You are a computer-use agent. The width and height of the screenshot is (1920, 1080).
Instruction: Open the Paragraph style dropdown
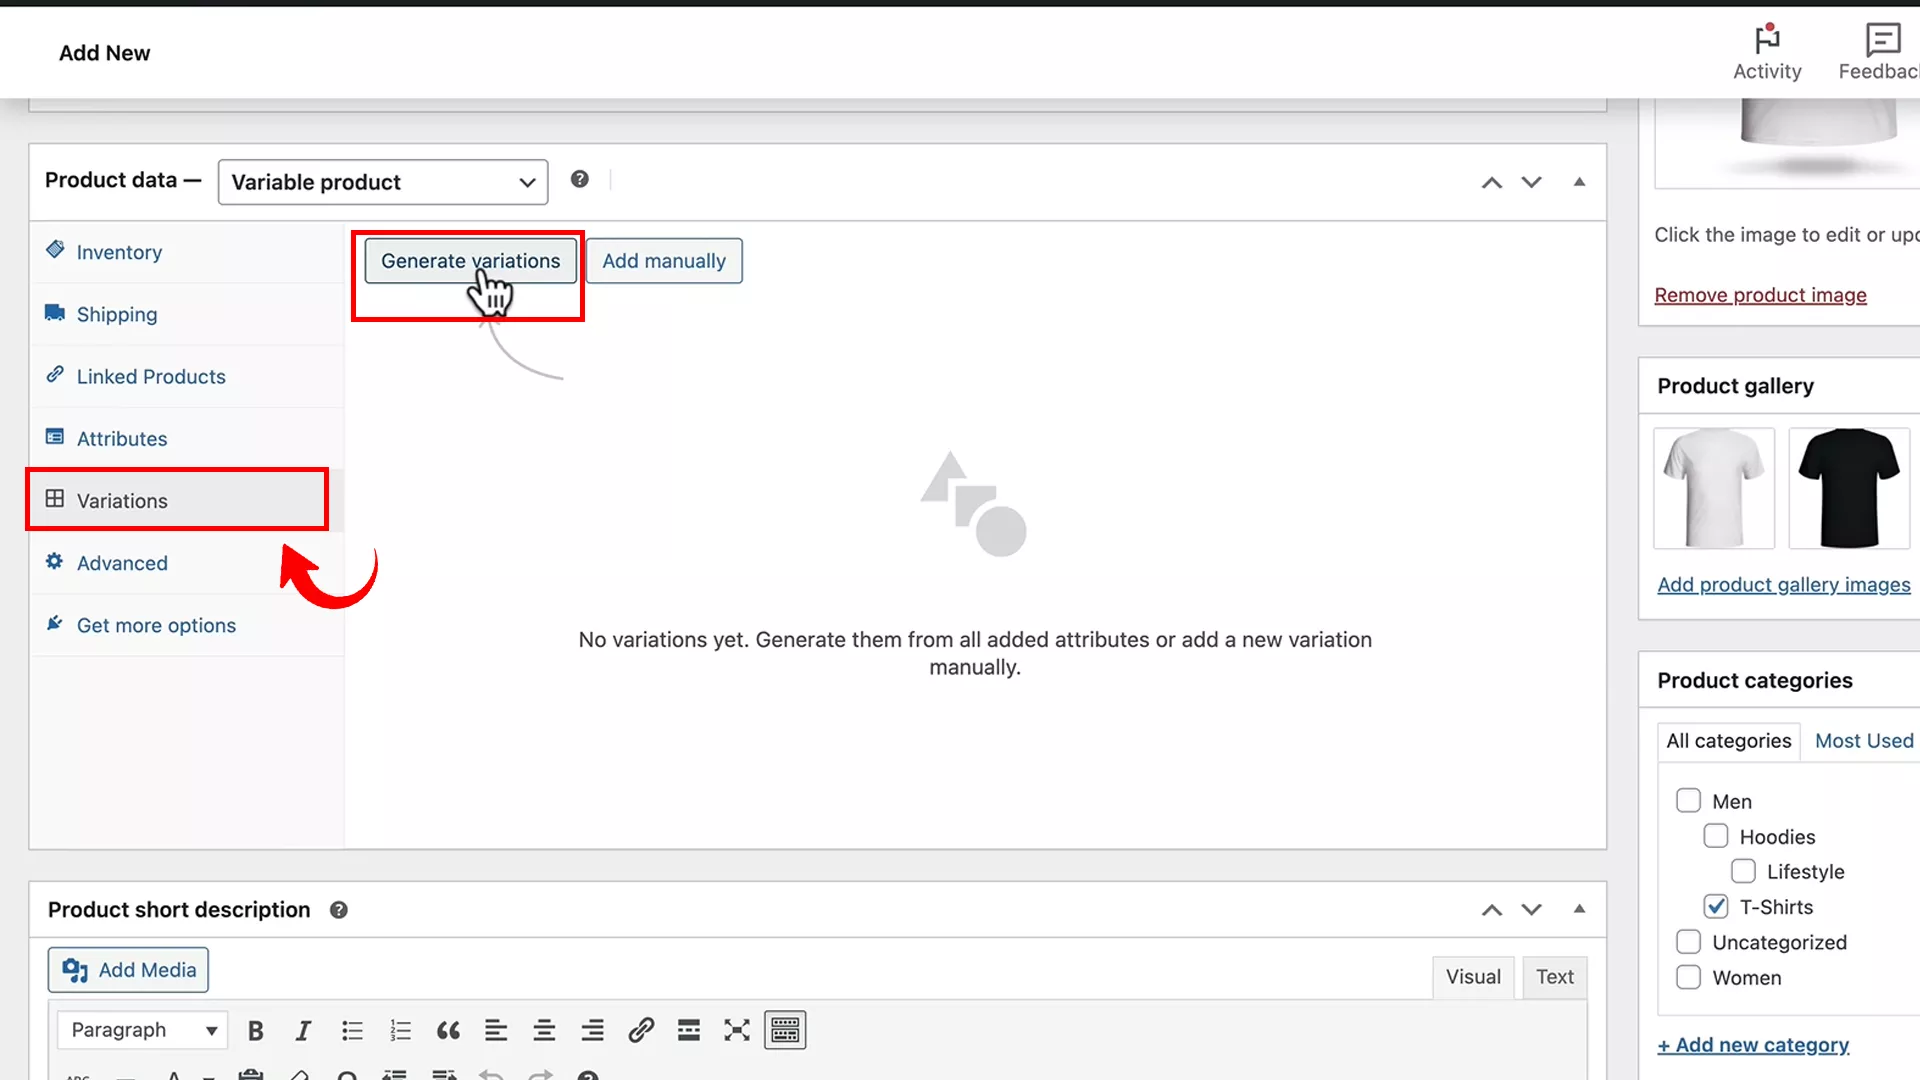[141, 1030]
